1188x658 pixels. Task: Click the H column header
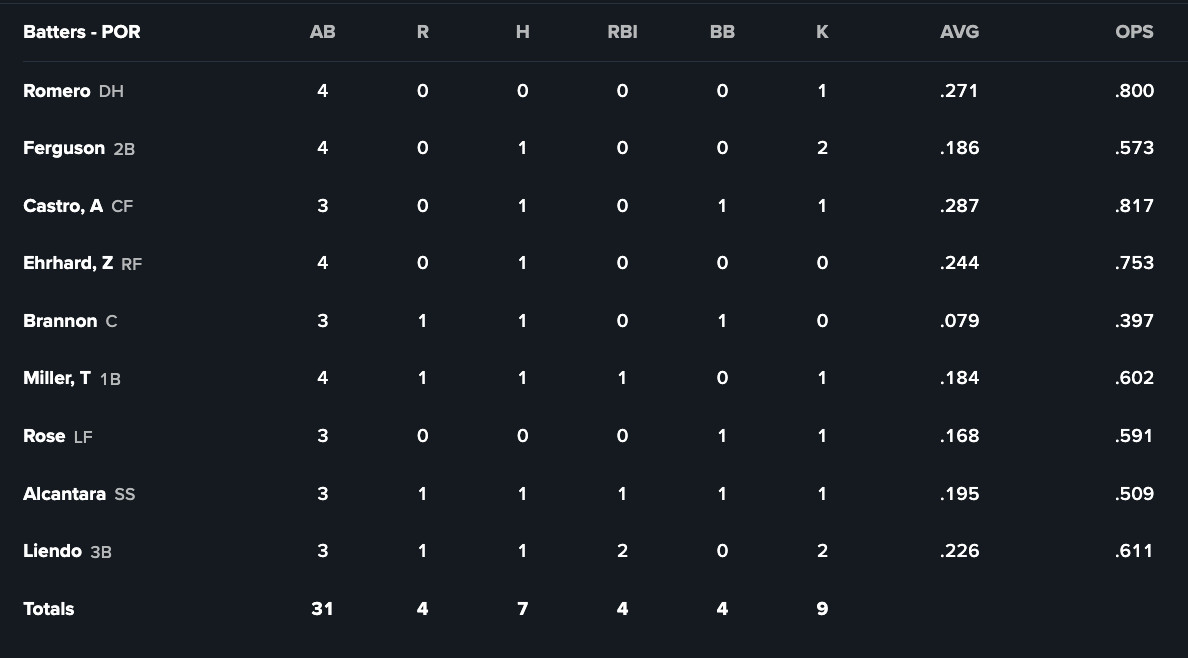(522, 32)
